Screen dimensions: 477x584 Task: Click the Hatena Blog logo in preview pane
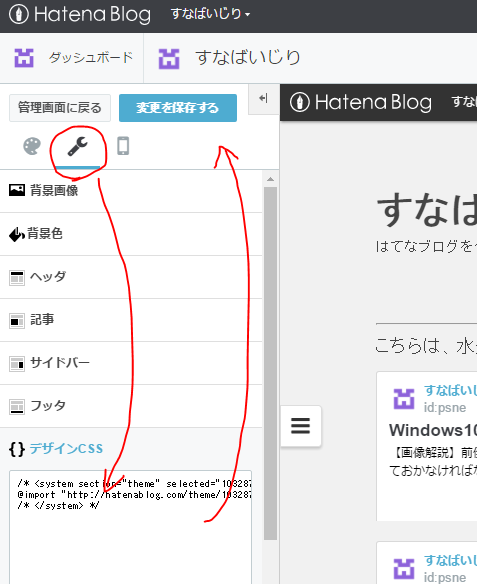(360, 102)
